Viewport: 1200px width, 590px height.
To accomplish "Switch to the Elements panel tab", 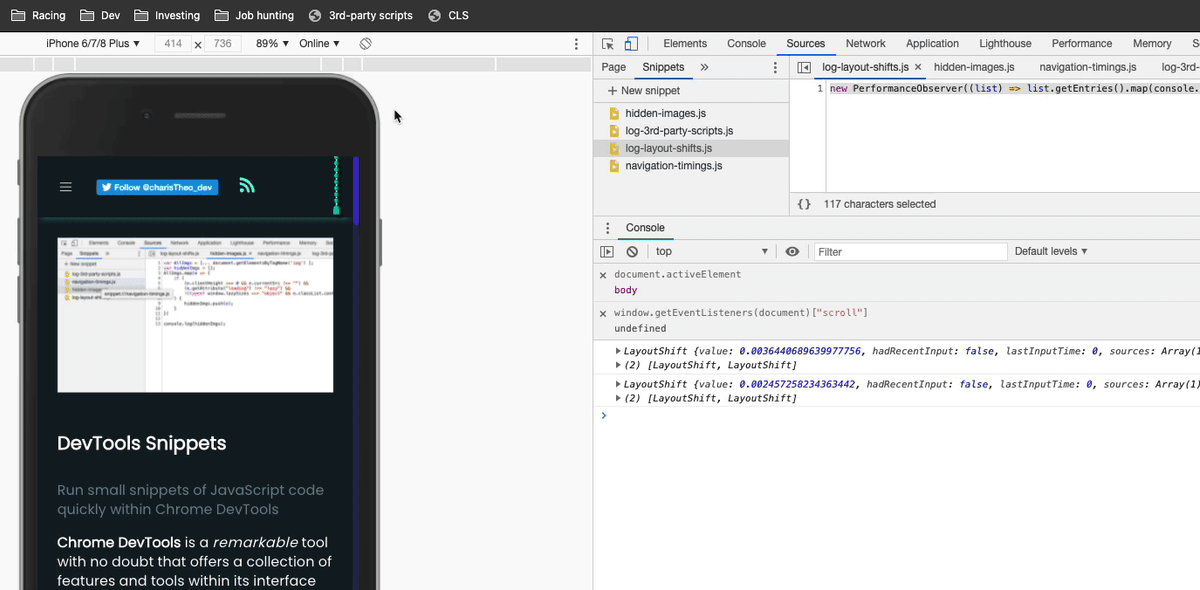I will click(685, 44).
